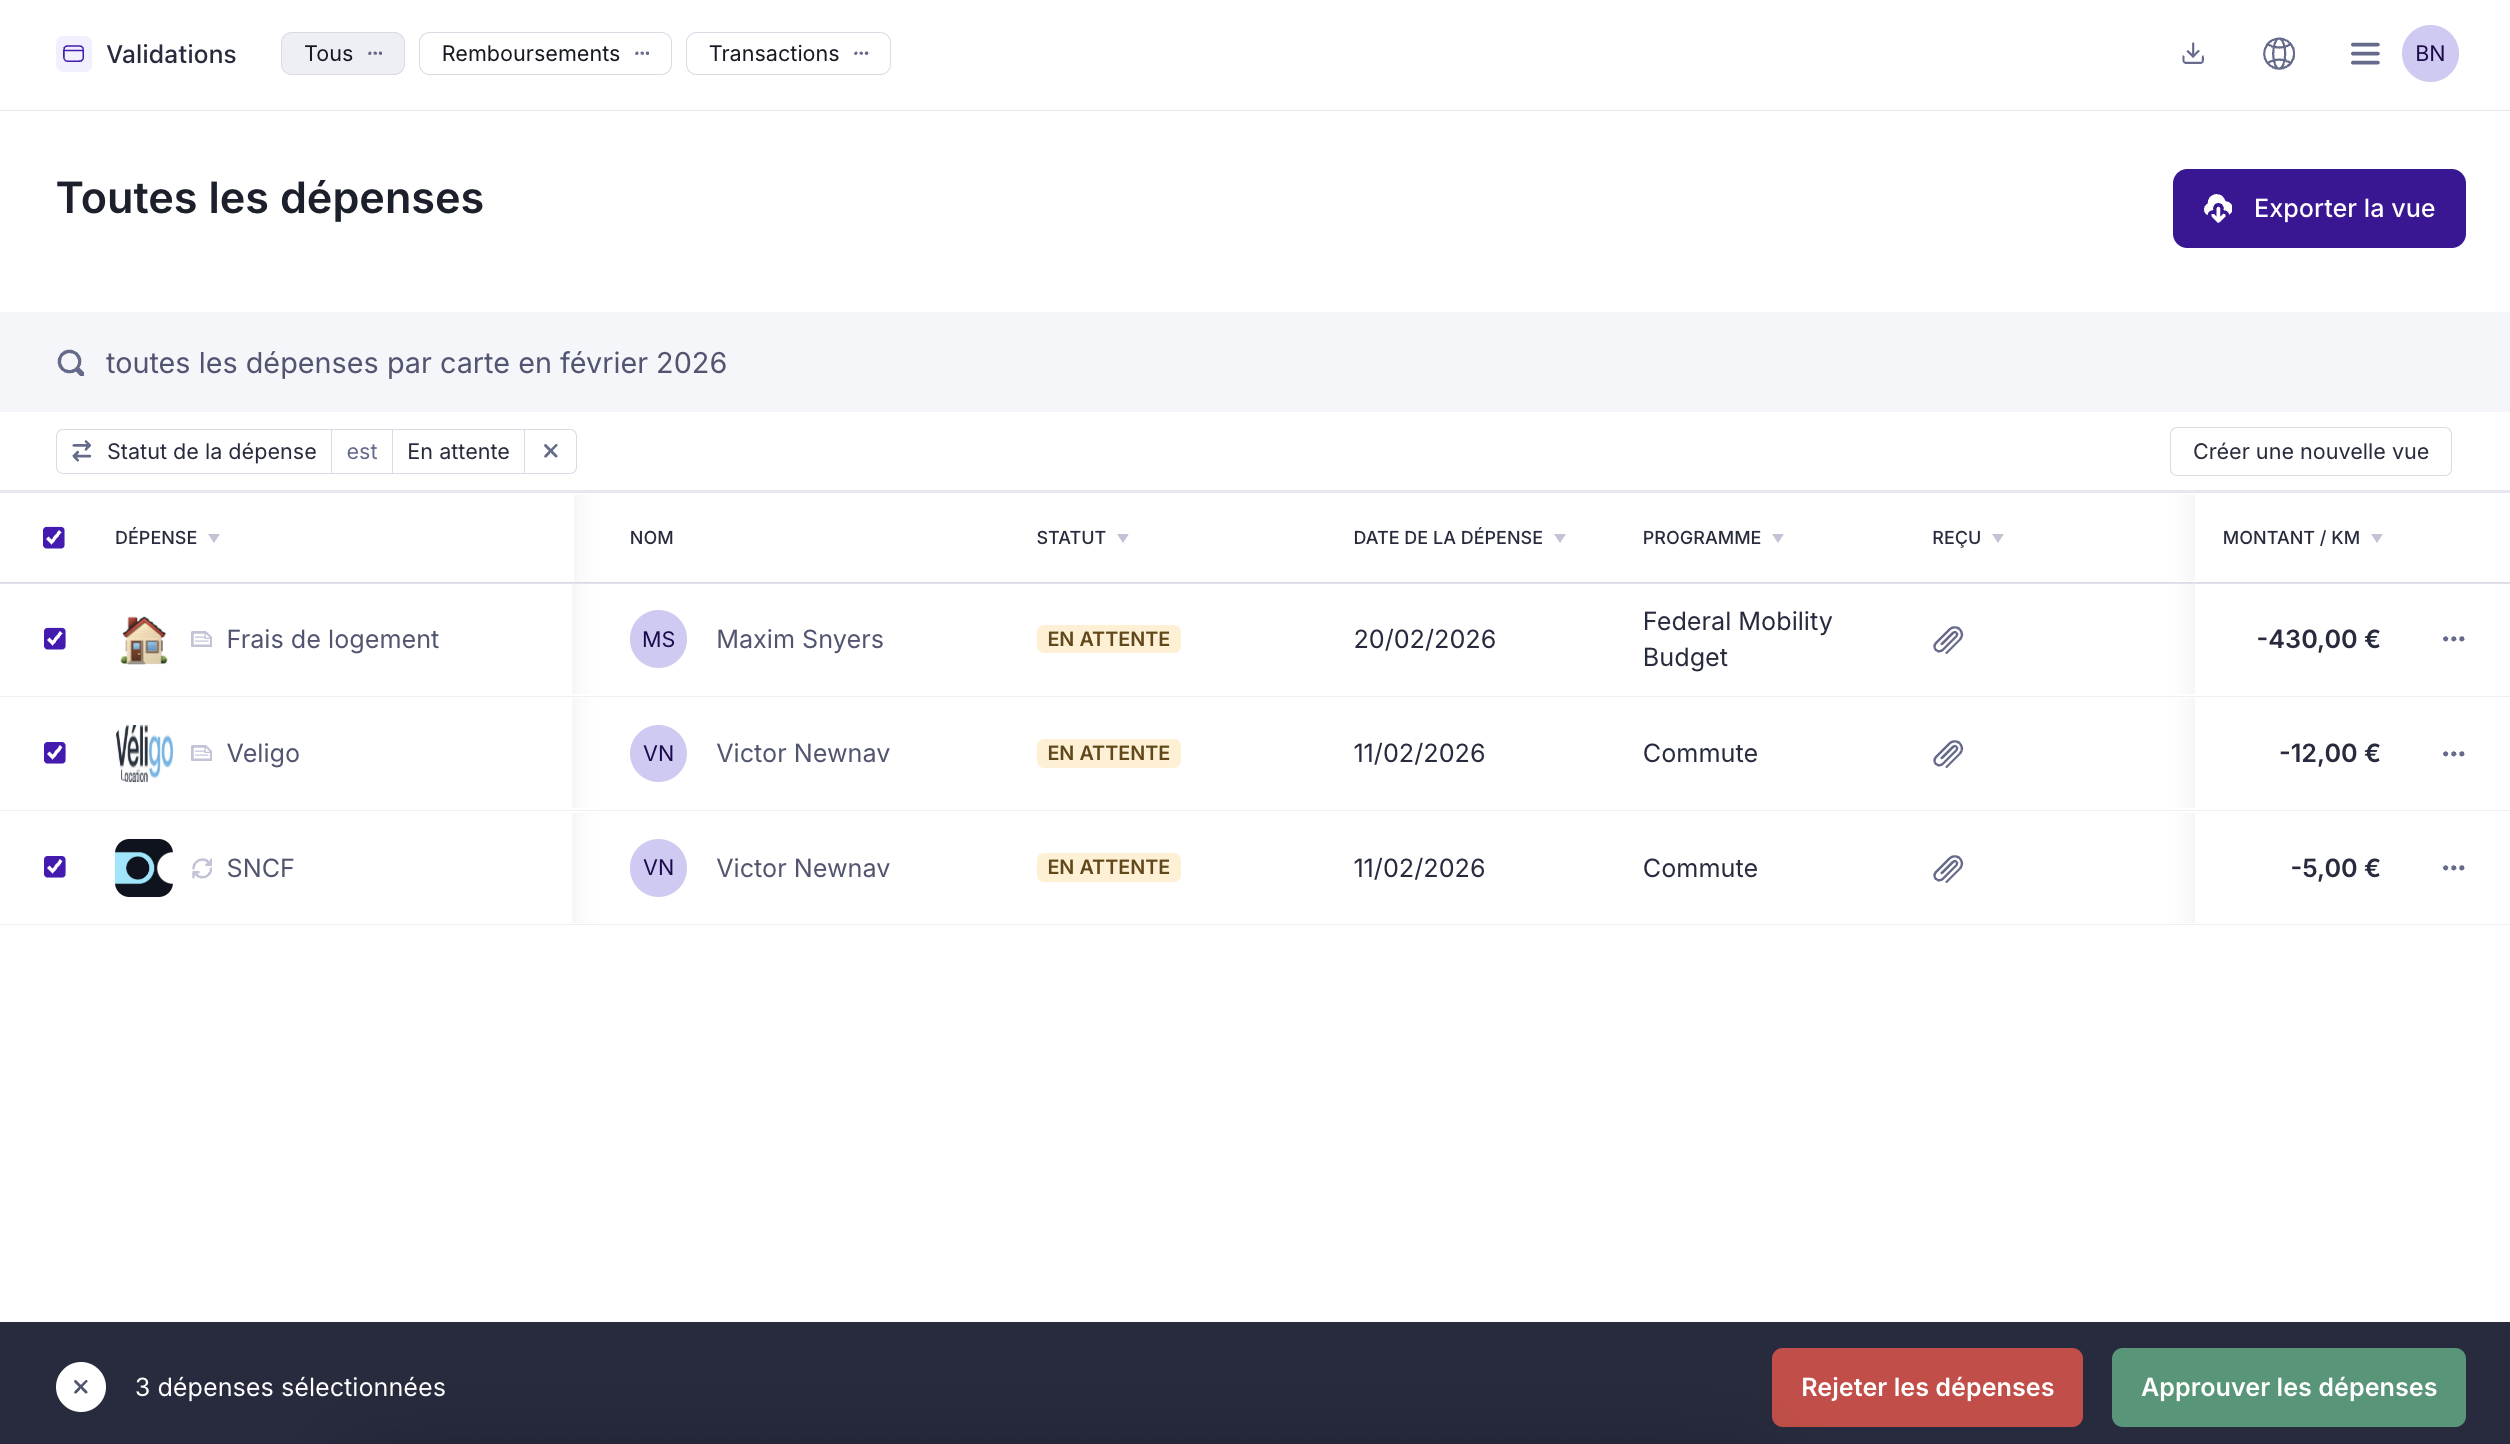Open receipt paperclip for Veligo expense
Viewport: 2510px width, 1444px height.
tap(1947, 753)
